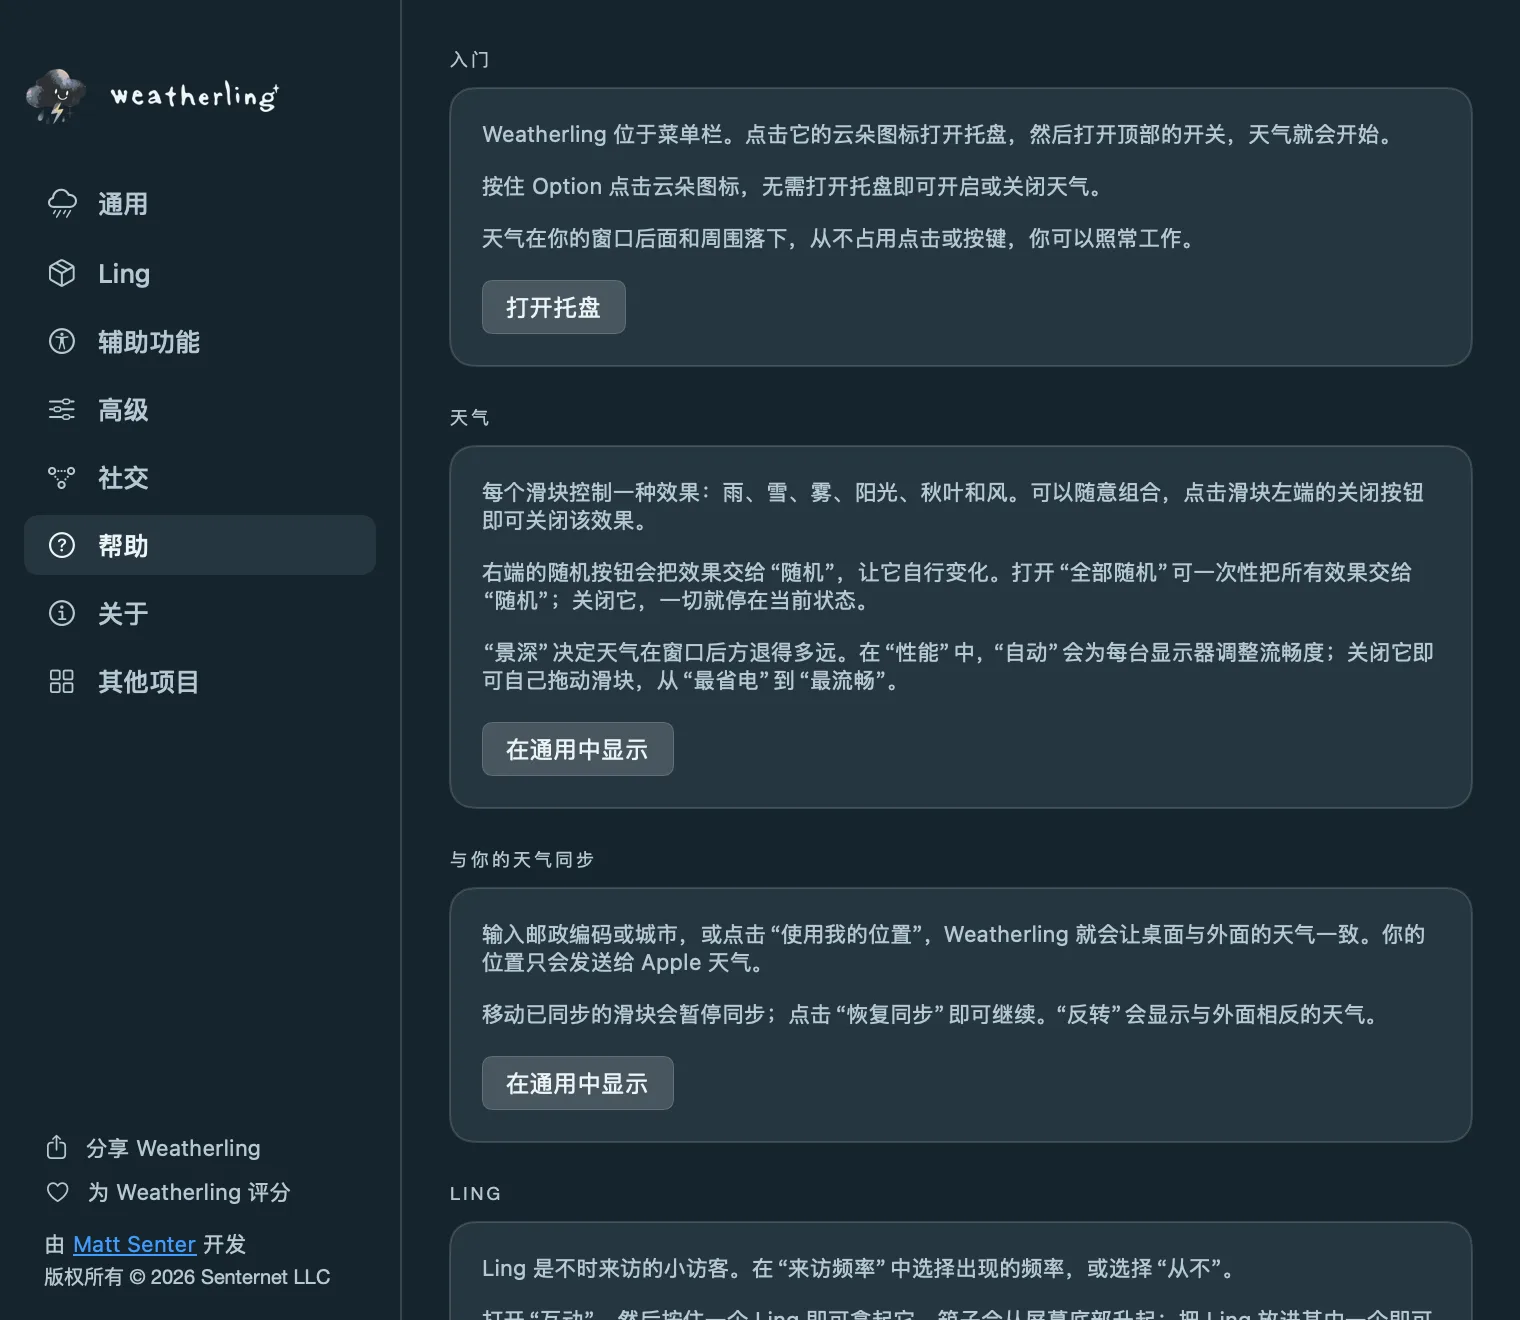Image resolution: width=1520 pixels, height=1320 pixels.
Task: Click the weatherling wordmark in the sidebar
Action: coord(195,96)
